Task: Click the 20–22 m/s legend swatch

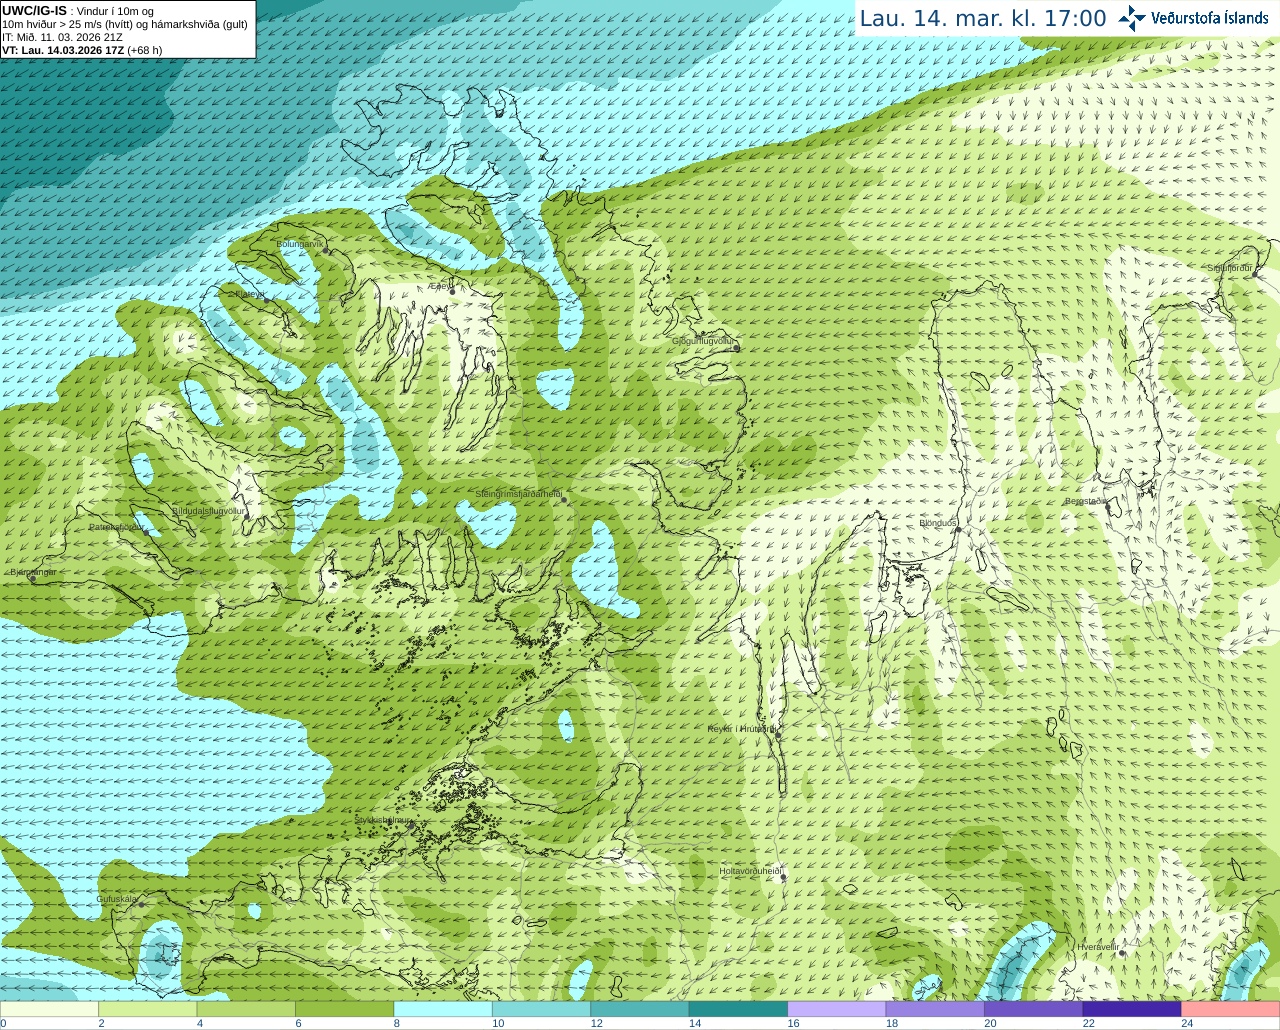Action: [x=1034, y=1009]
